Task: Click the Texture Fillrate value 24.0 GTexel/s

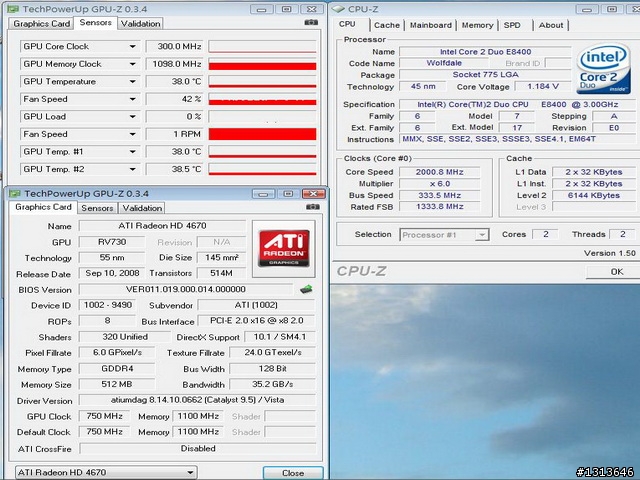Action: tap(272, 352)
